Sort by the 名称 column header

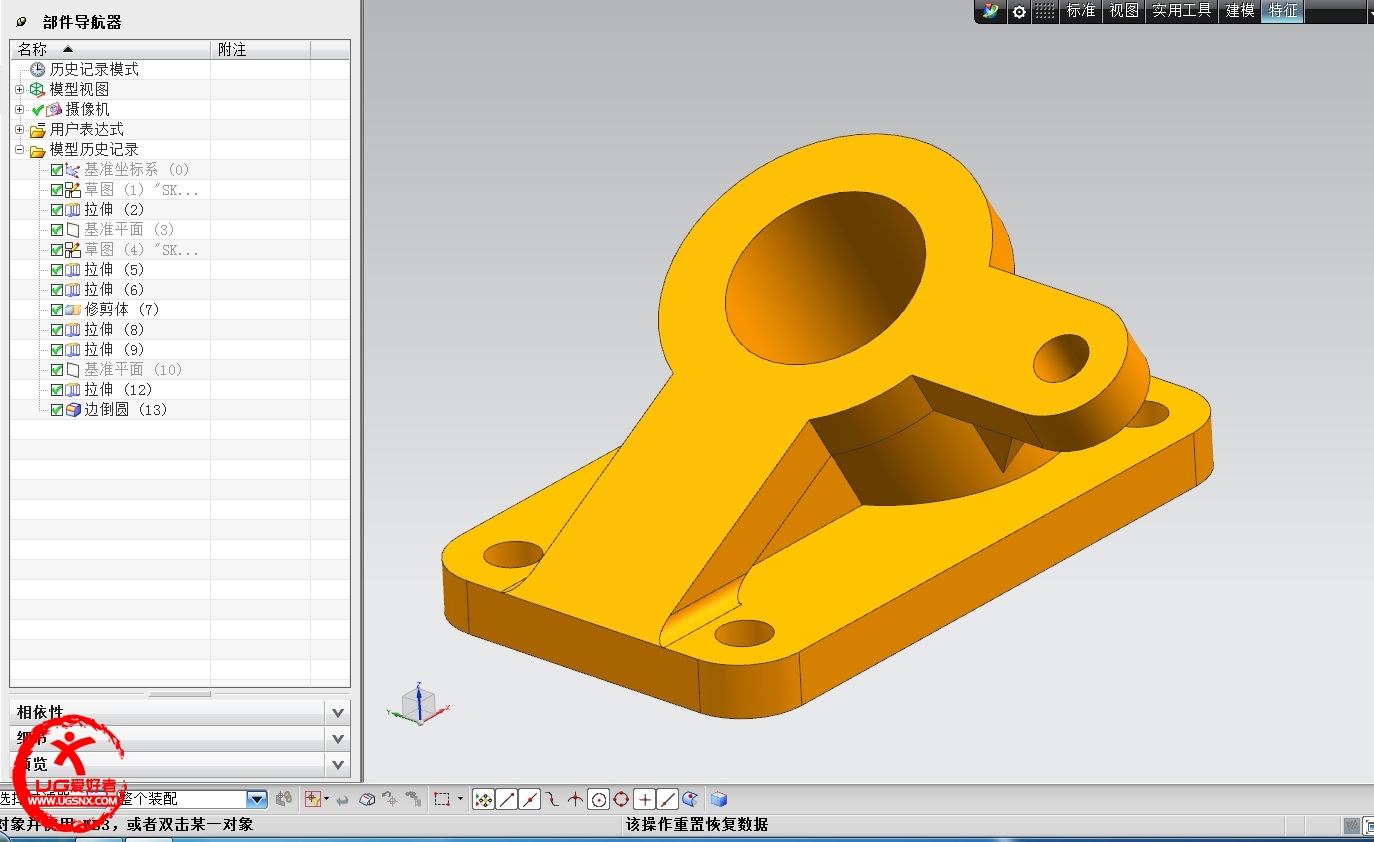pos(110,49)
